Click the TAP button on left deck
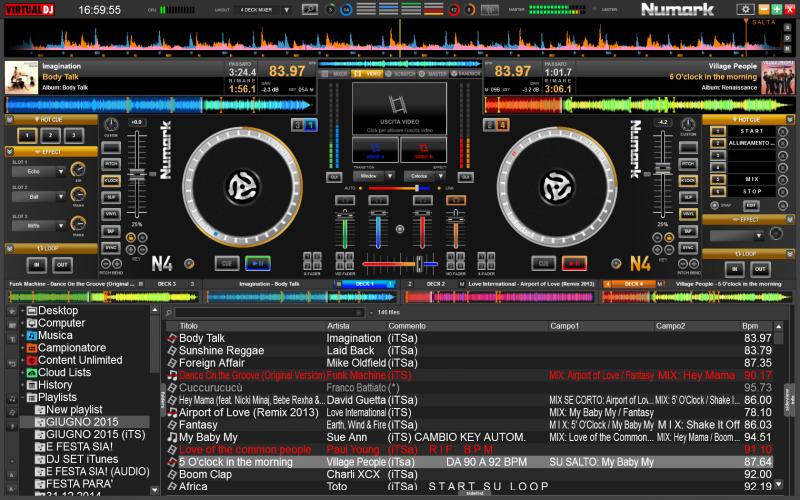800x500 pixels. pos(111,231)
